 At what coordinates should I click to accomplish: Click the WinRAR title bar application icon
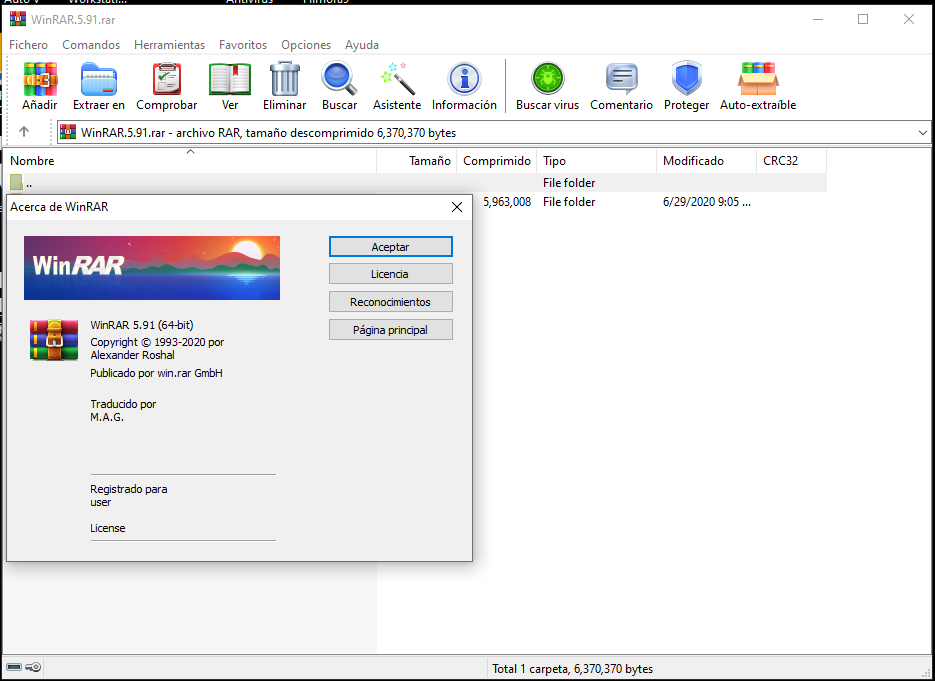(18, 19)
